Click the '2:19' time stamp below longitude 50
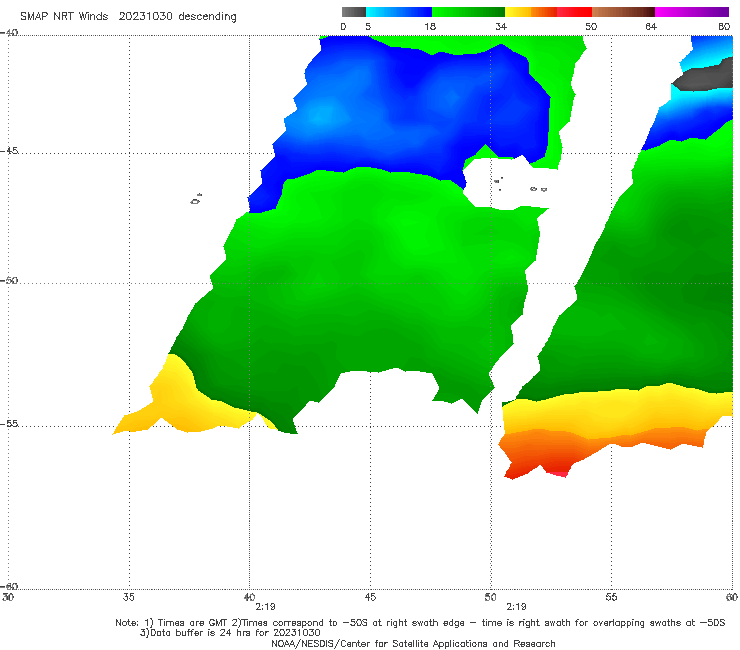This screenshot has height=650, width=740. (516, 607)
